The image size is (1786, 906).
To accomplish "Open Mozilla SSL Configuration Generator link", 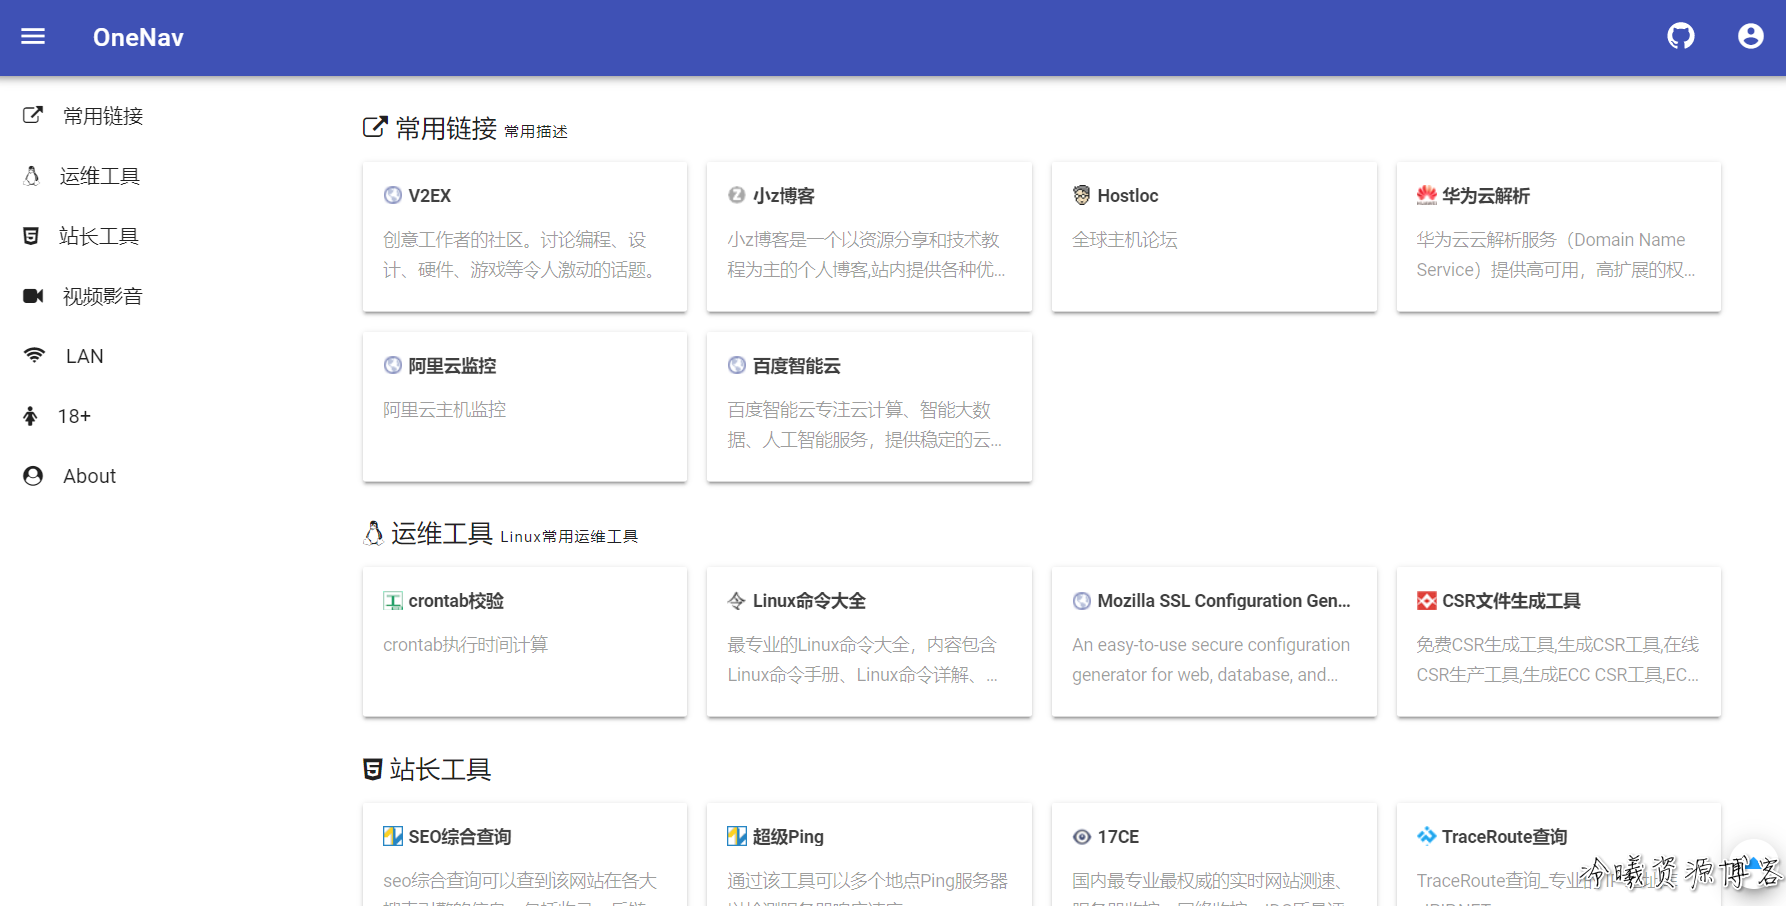I will 1214,642.
